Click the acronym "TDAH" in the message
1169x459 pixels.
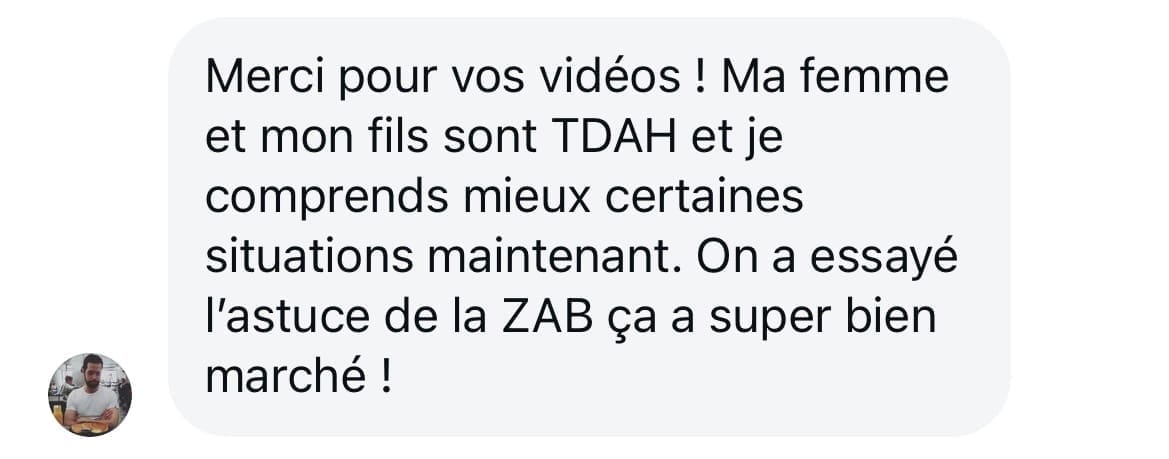tap(614, 138)
